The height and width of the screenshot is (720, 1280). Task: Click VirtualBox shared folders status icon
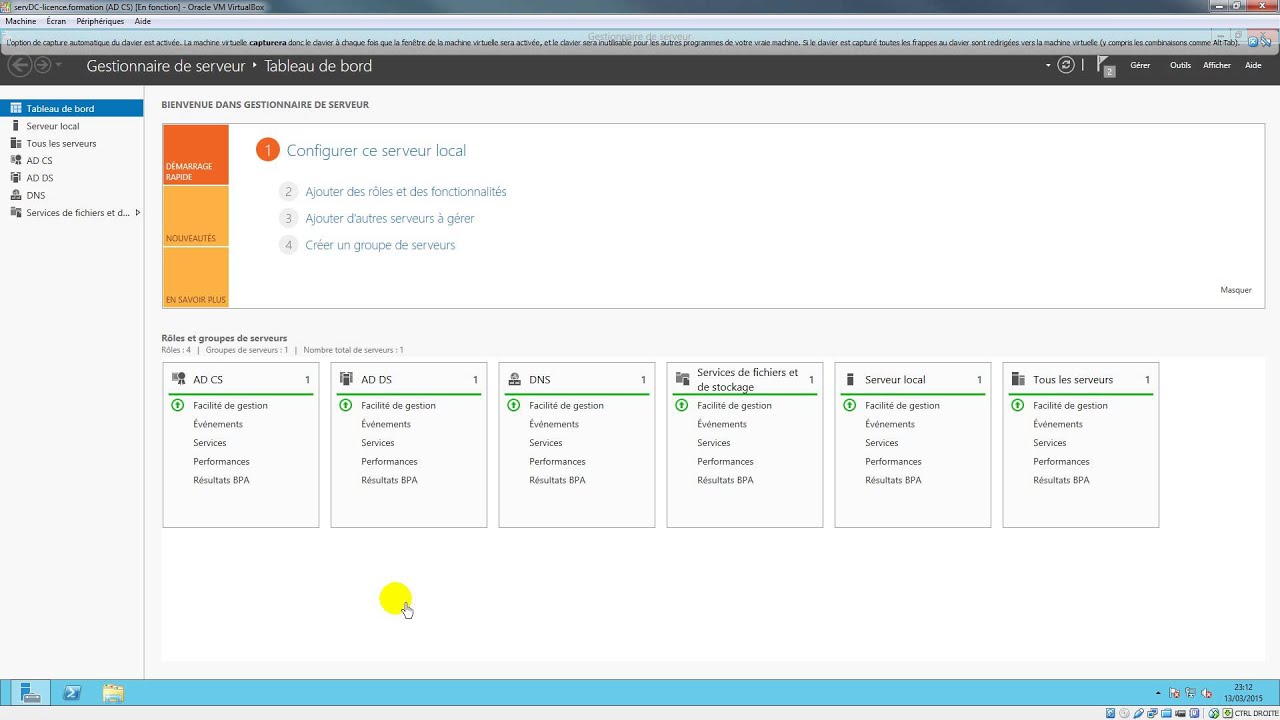point(1166,713)
